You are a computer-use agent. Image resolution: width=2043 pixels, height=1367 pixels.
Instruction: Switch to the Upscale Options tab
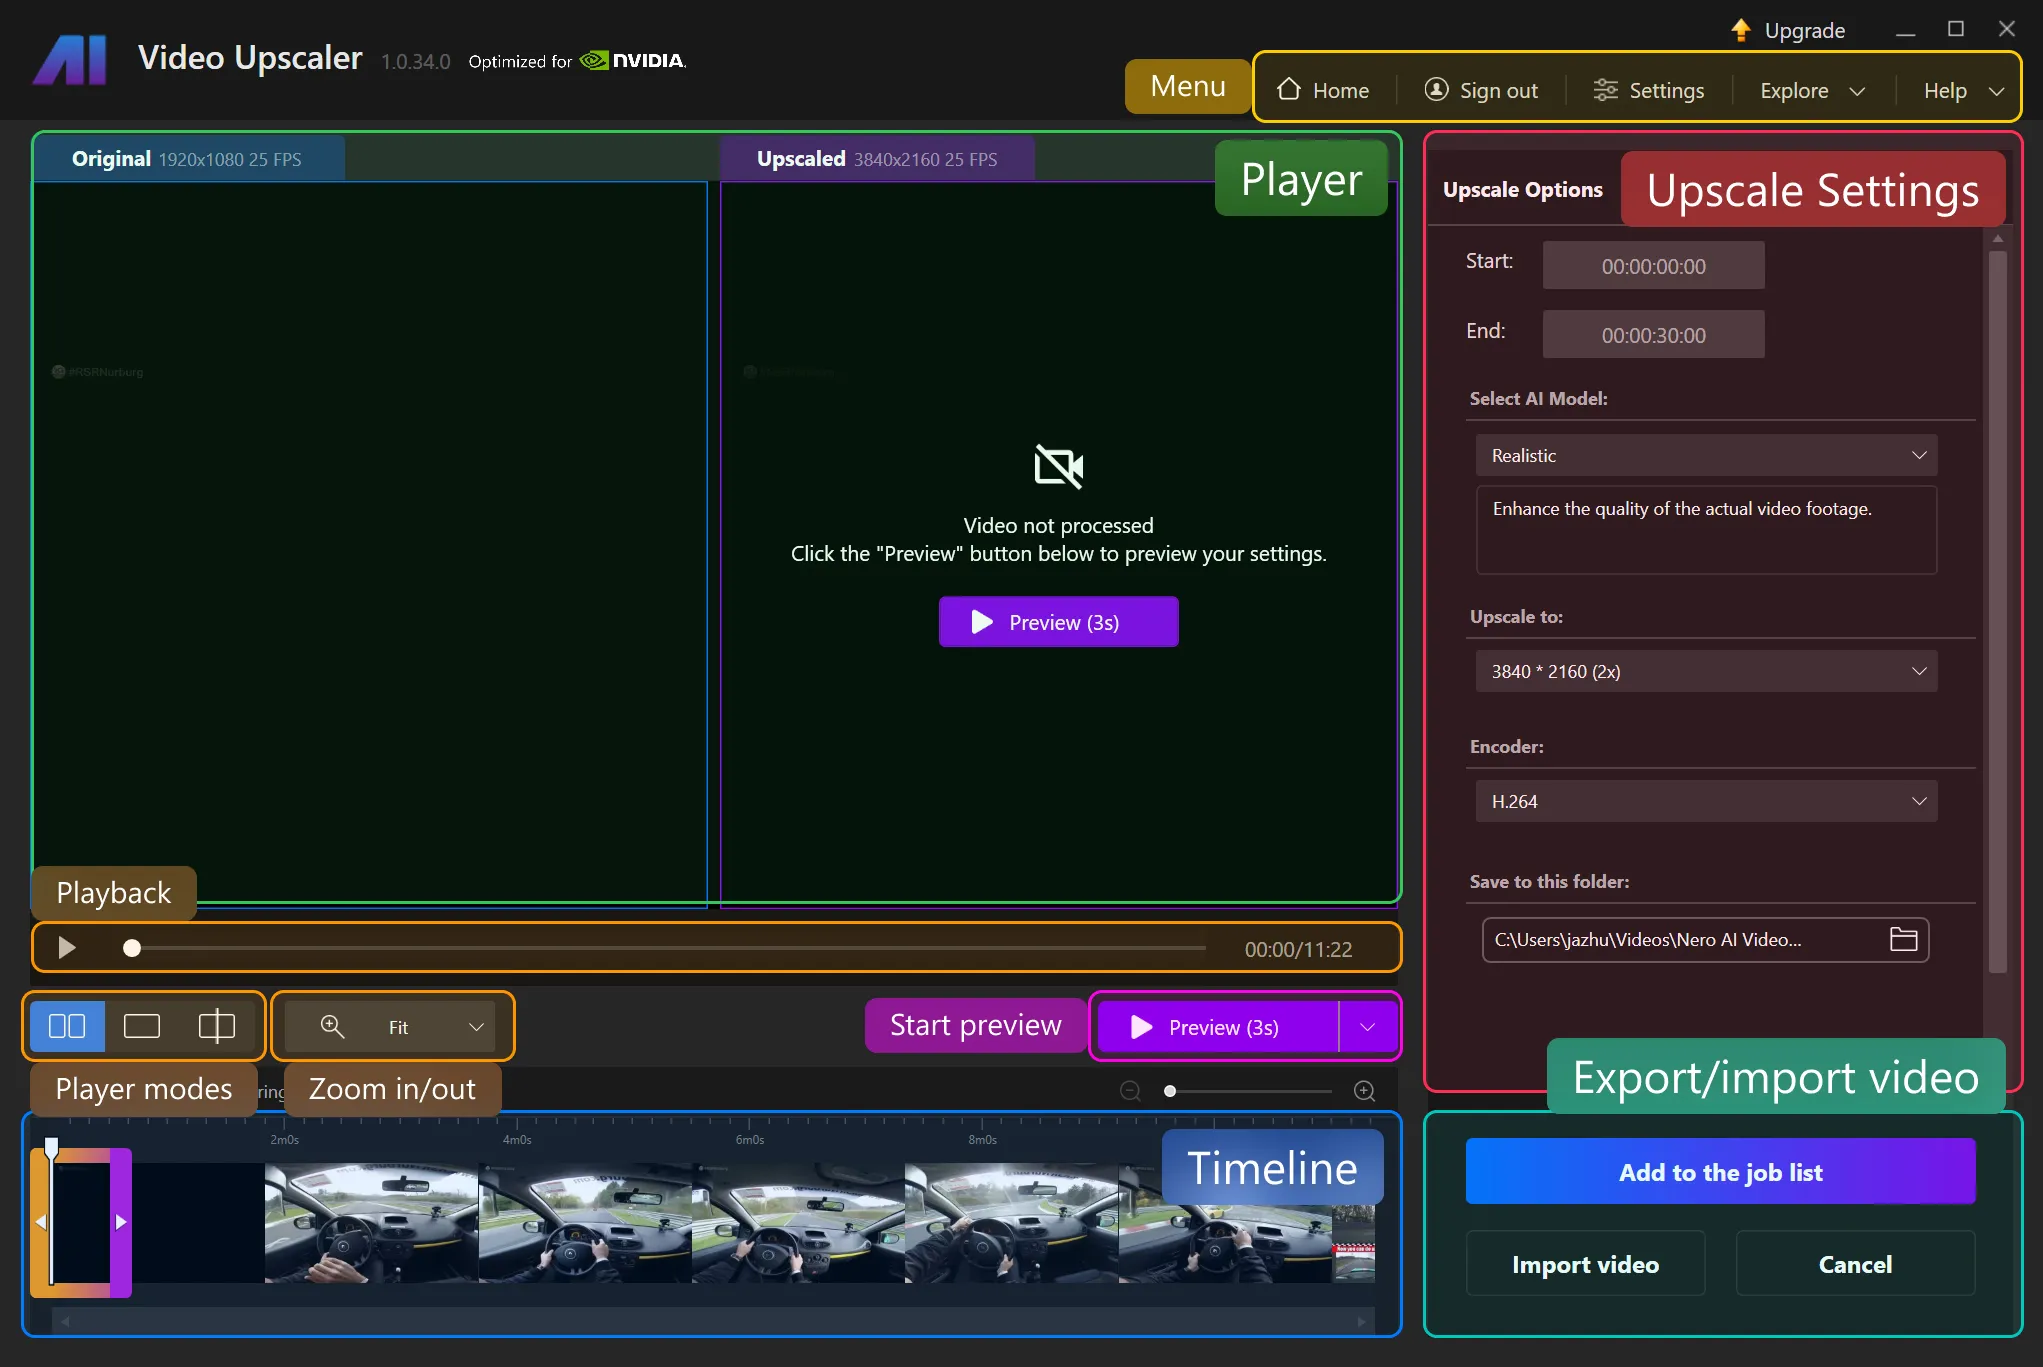[1521, 189]
